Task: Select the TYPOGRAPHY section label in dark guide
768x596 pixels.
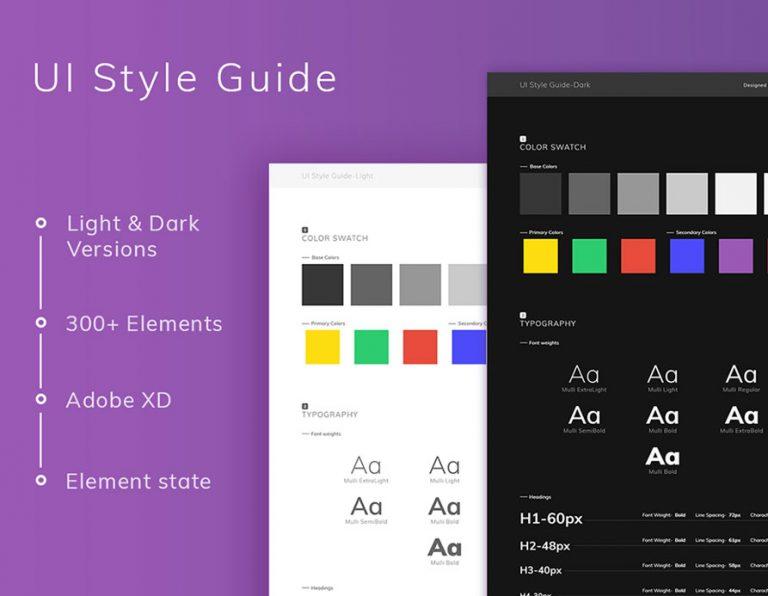Action: pos(547,324)
